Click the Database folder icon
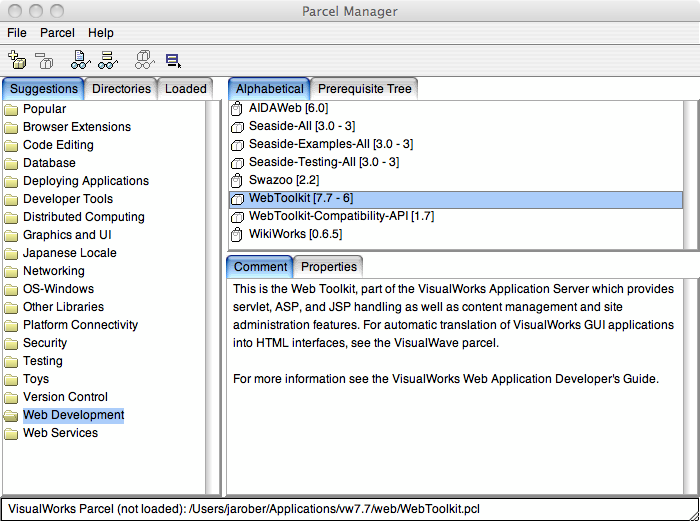700x522 pixels. [11, 163]
